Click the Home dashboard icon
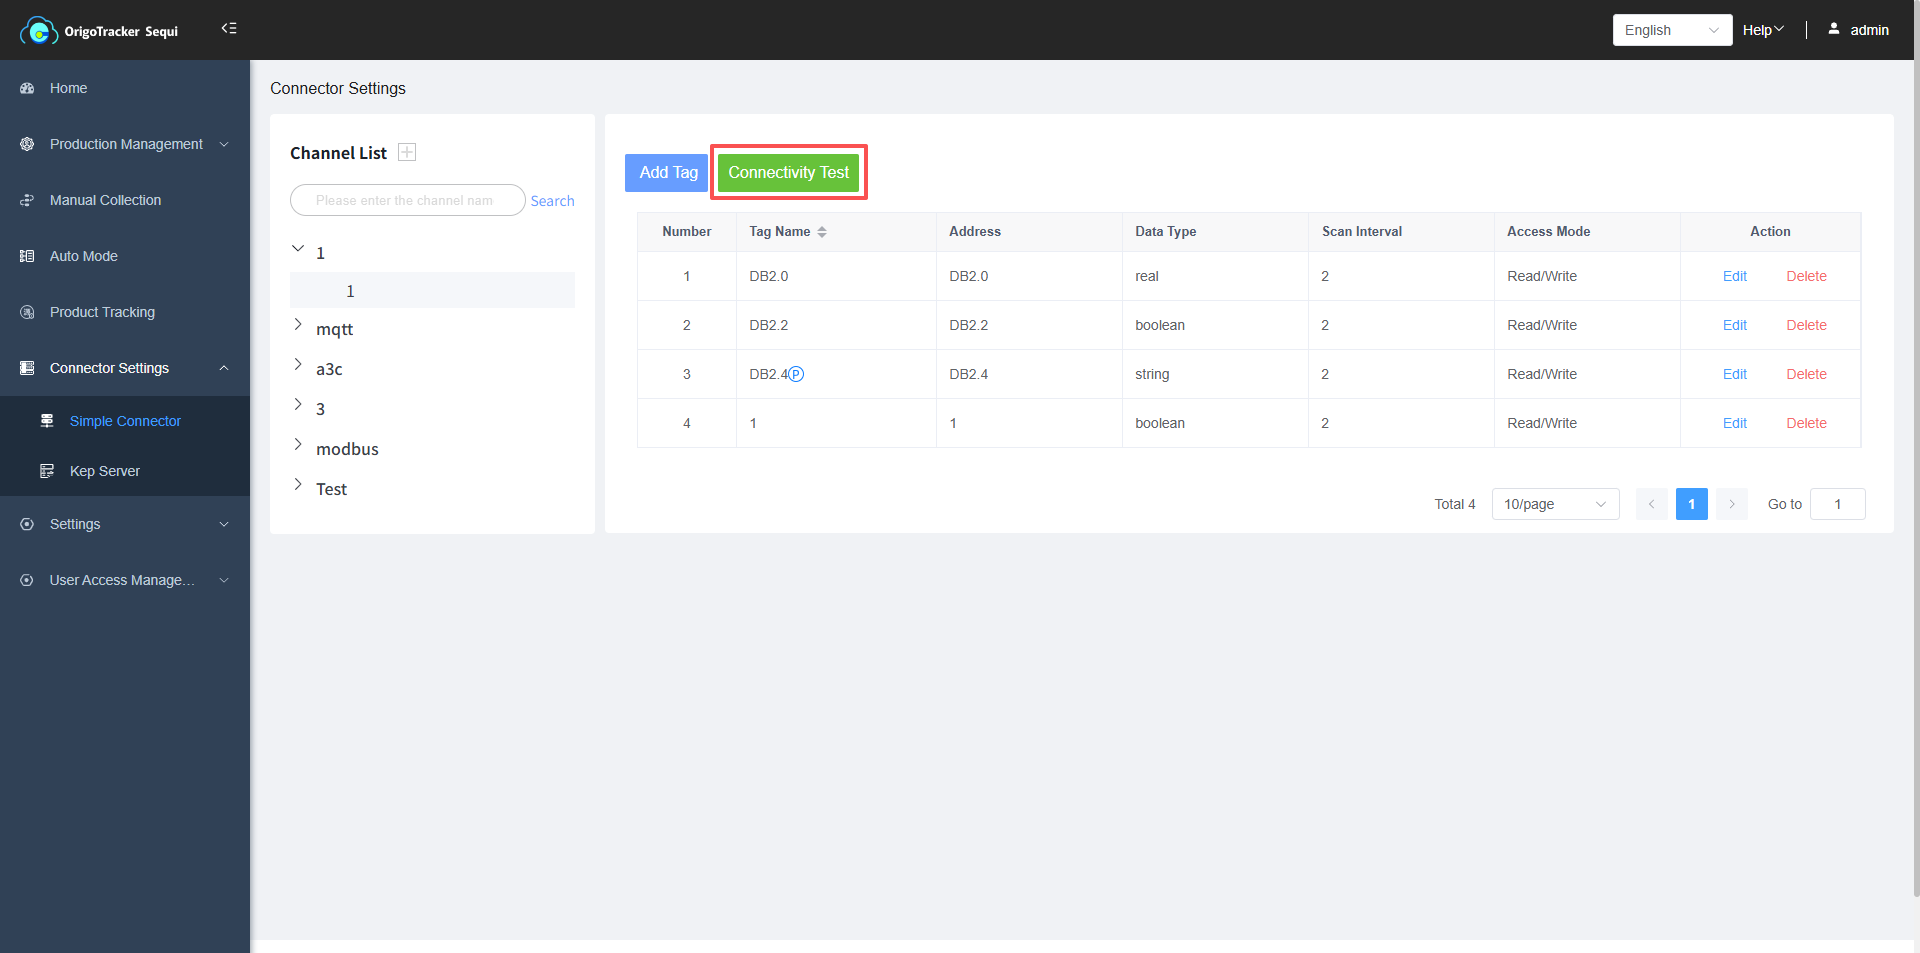Image resolution: width=1920 pixels, height=953 pixels. point(27,88)
